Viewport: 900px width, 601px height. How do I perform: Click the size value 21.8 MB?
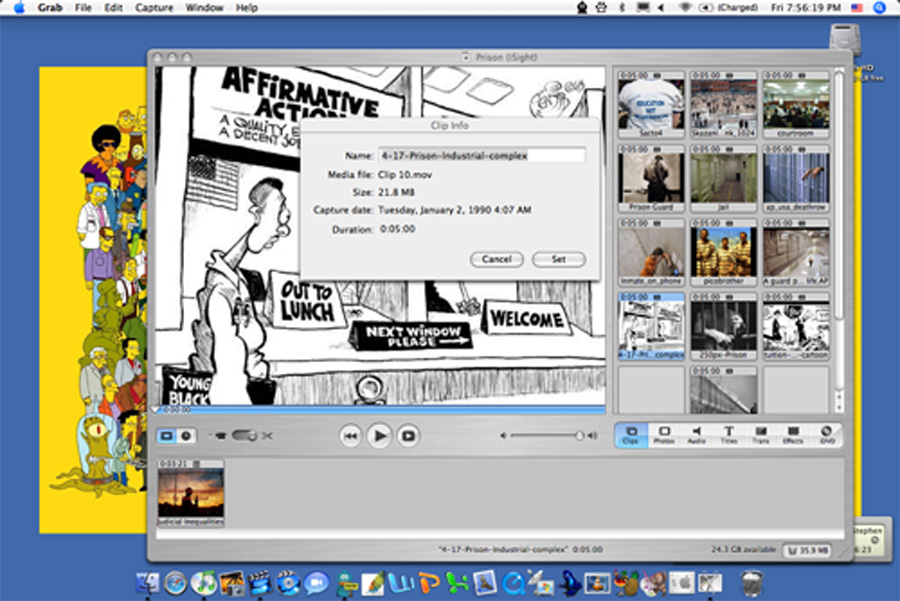coord(396,192)
